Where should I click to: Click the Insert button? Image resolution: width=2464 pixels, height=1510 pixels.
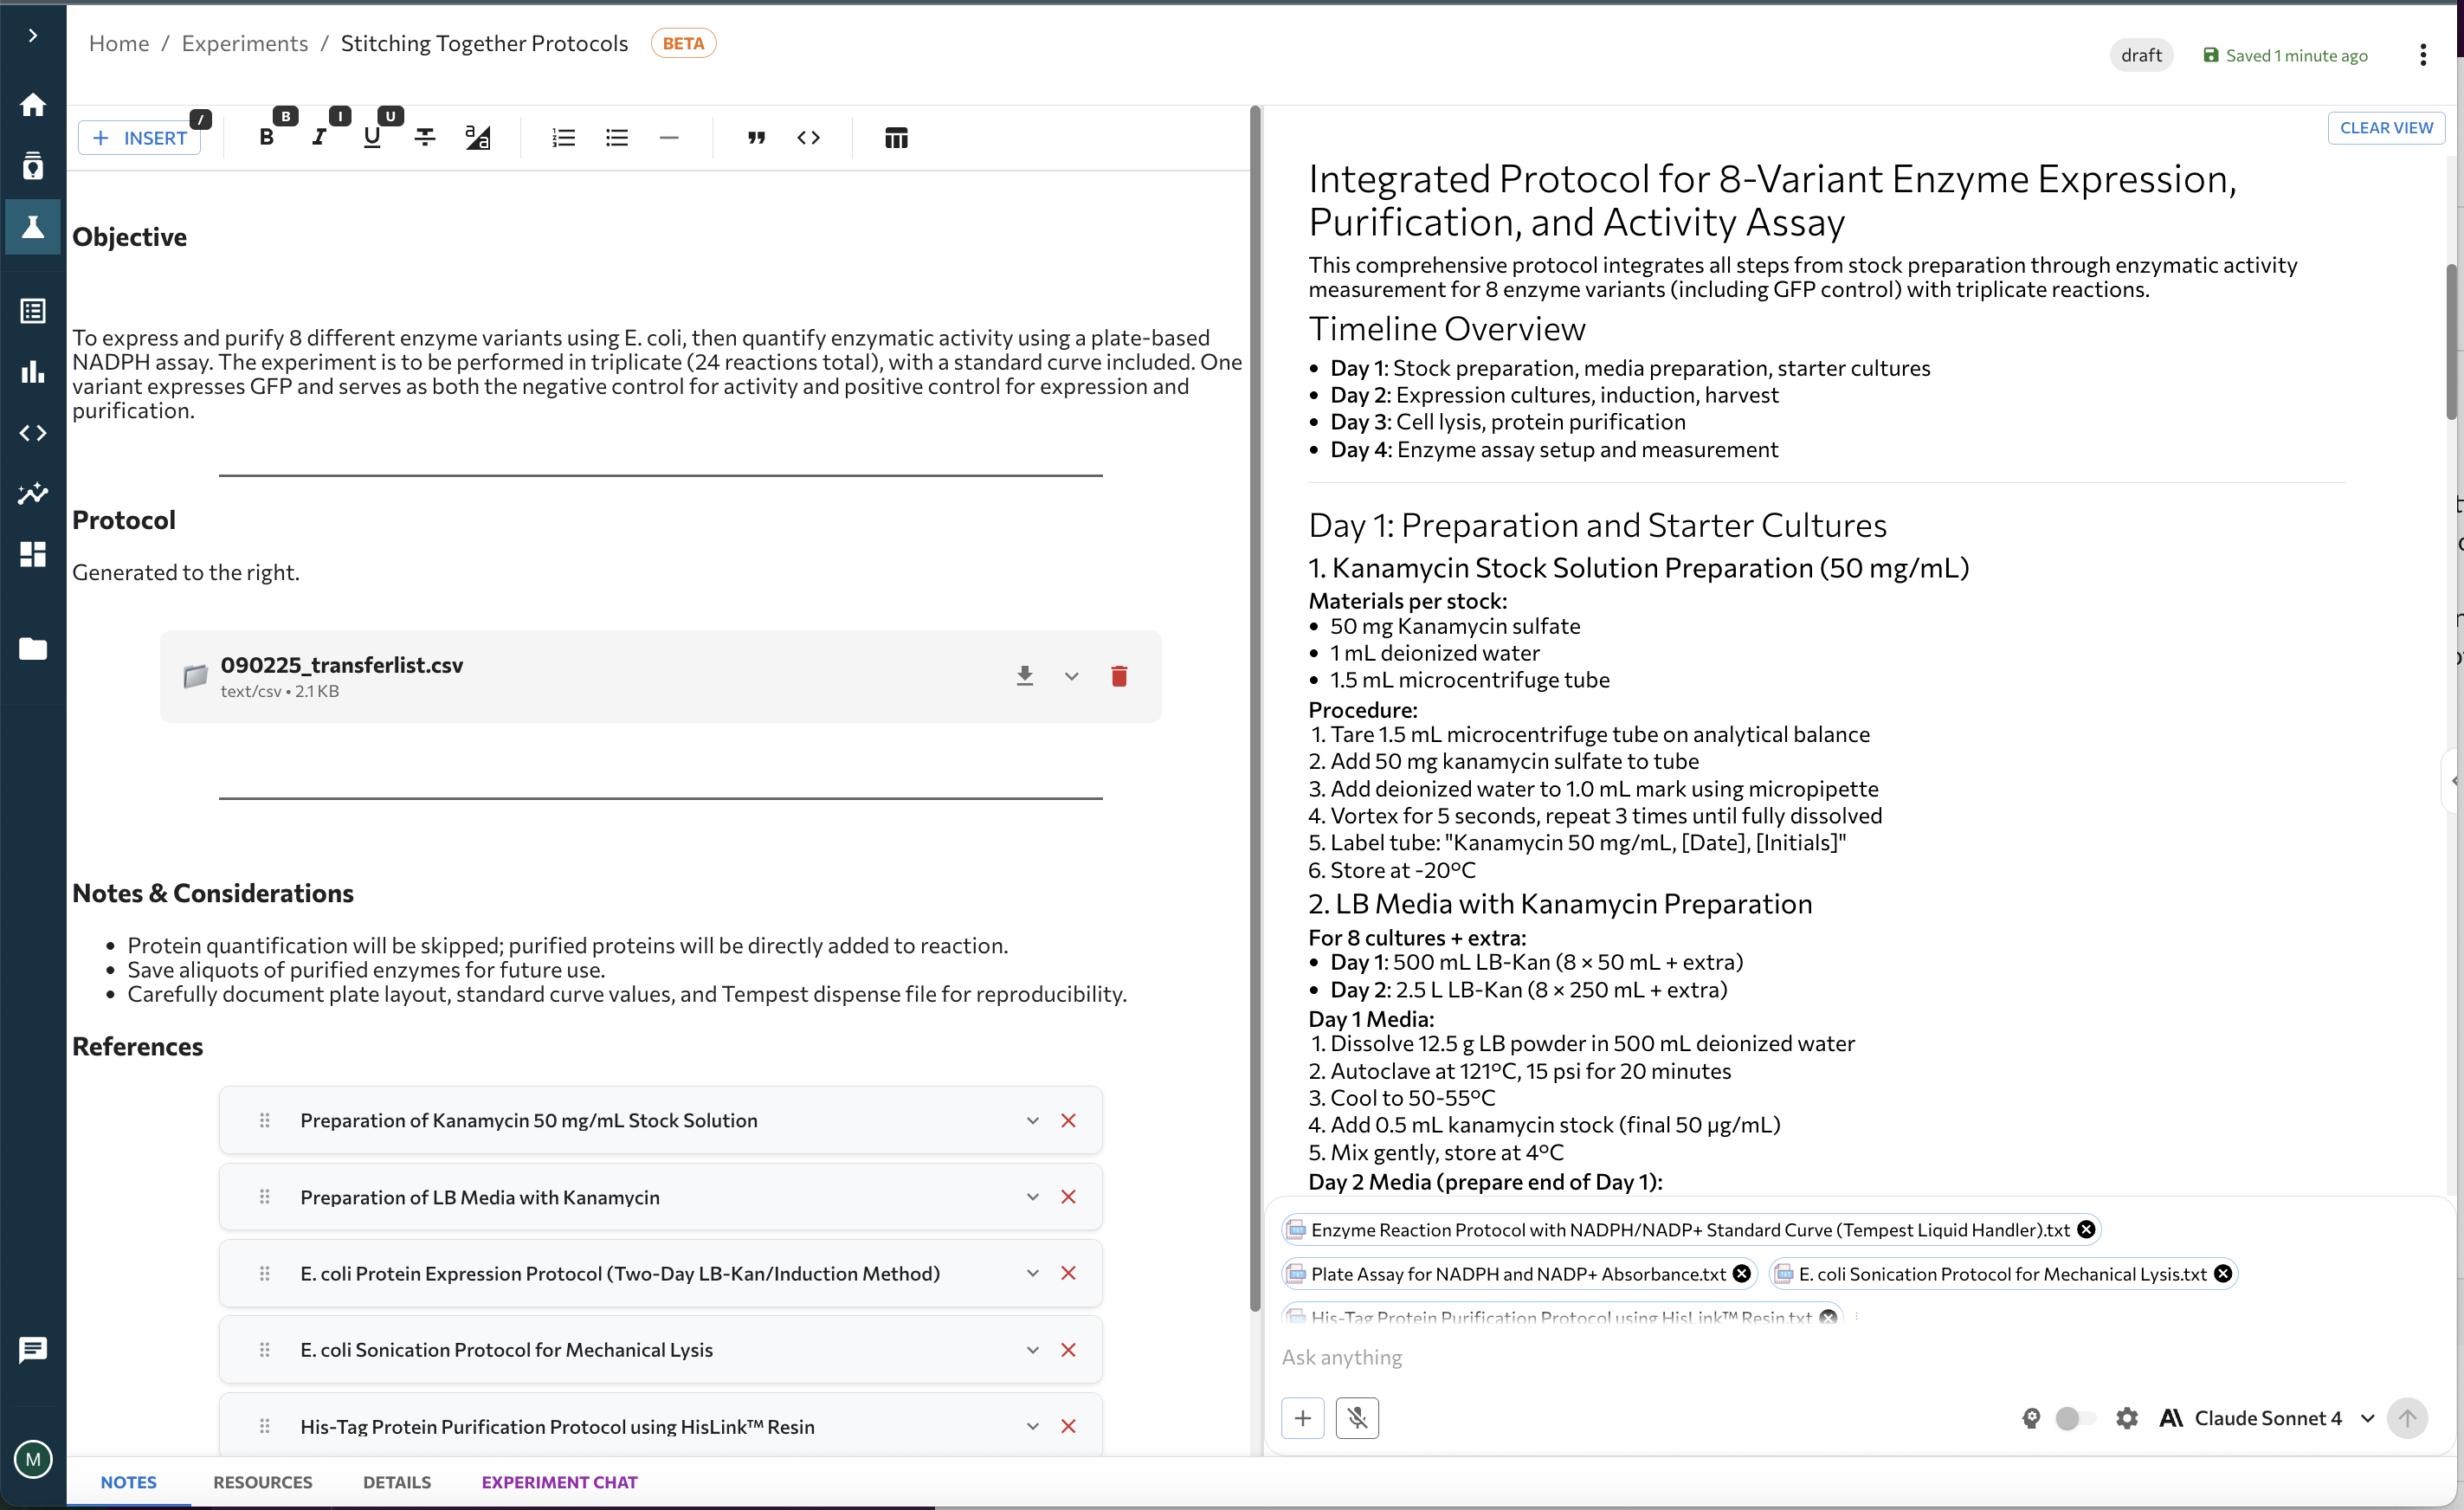tap(140, 138)
